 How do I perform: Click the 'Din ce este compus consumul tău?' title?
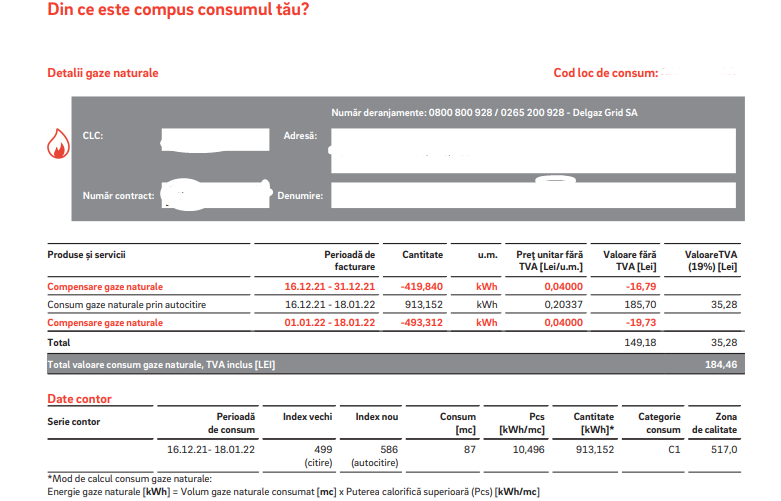178,9
